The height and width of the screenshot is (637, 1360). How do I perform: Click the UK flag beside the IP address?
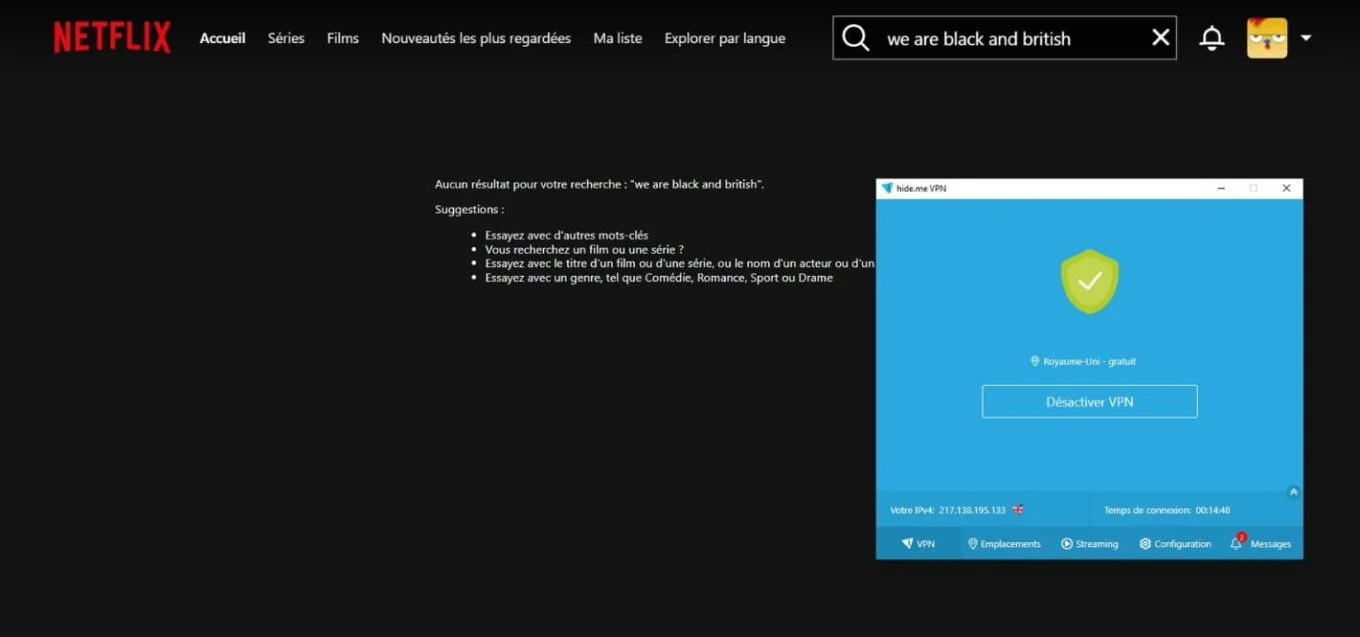1018,510
